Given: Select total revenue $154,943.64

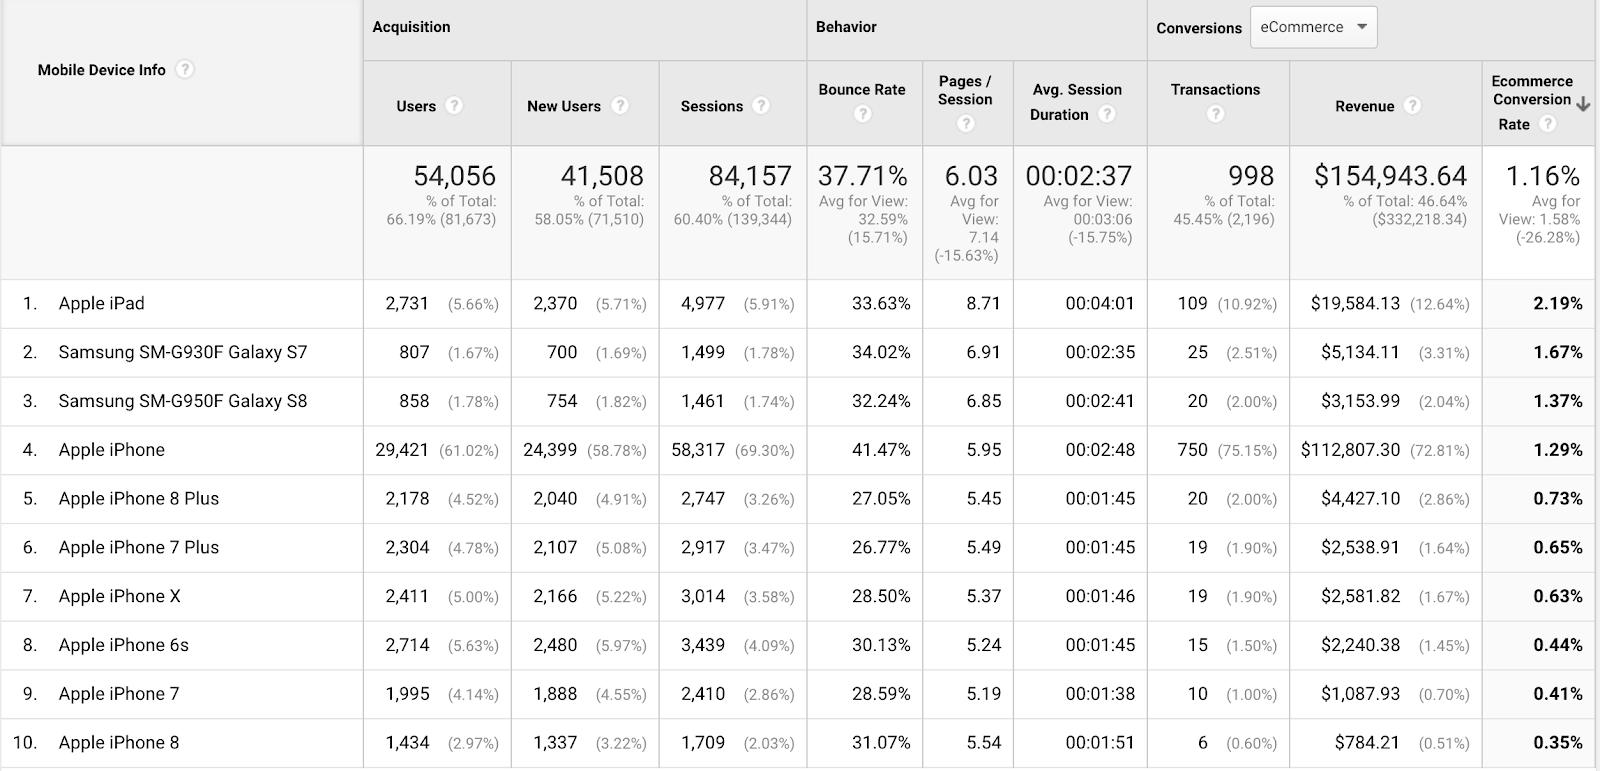Looking at the screenshot, I should click(x=1391, y=176).
